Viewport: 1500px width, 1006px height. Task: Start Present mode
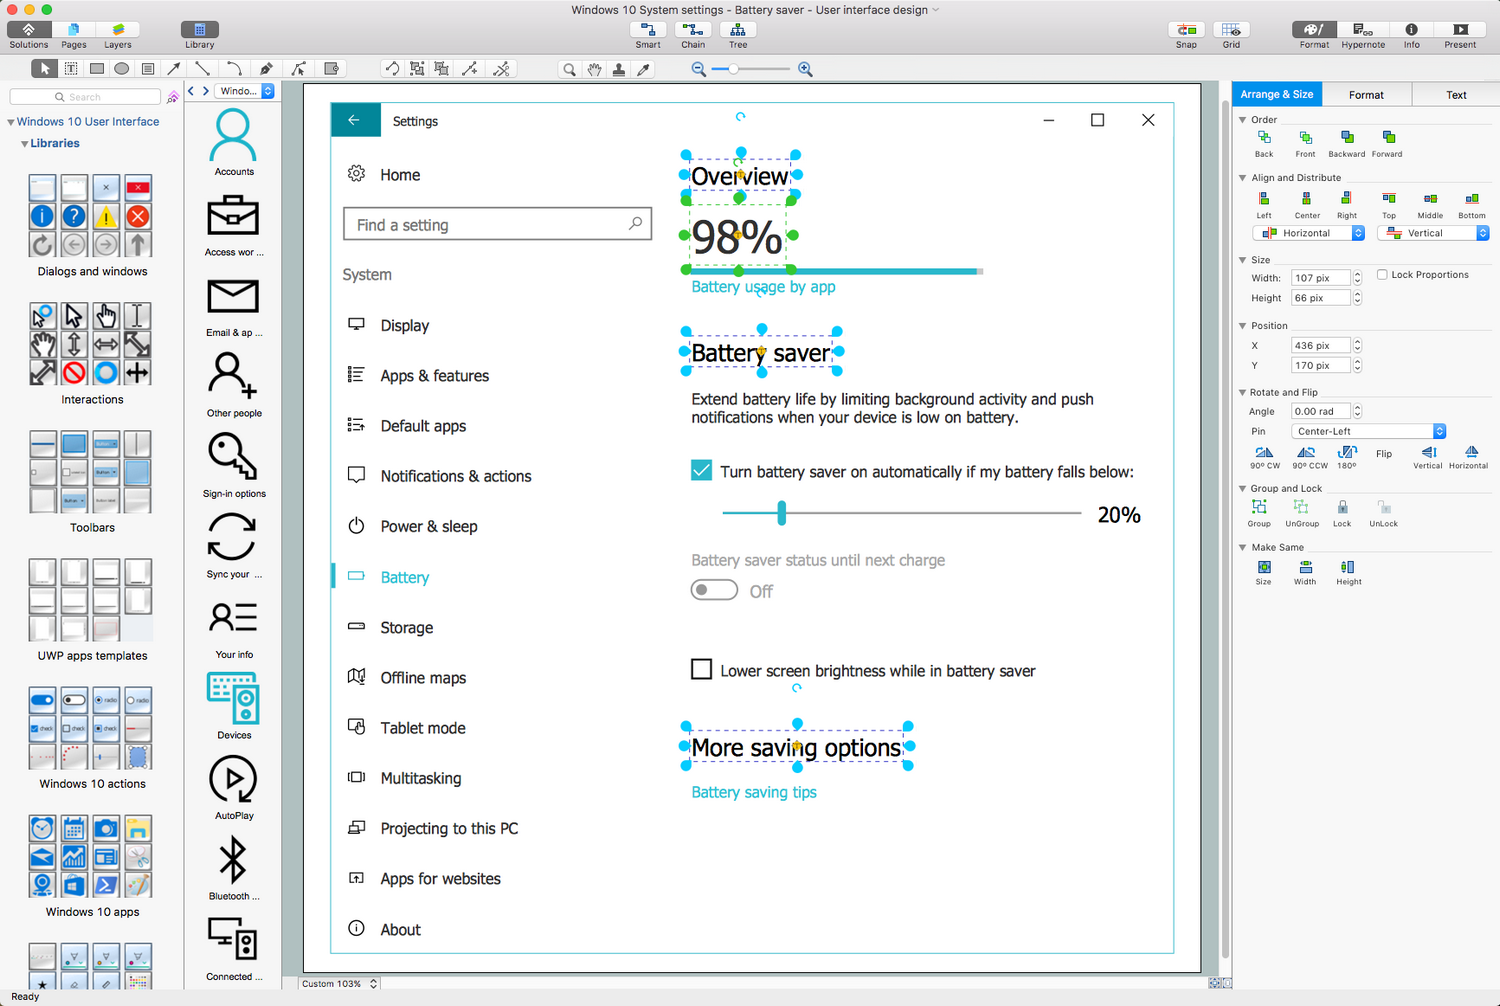click(x=1460, y=35)
